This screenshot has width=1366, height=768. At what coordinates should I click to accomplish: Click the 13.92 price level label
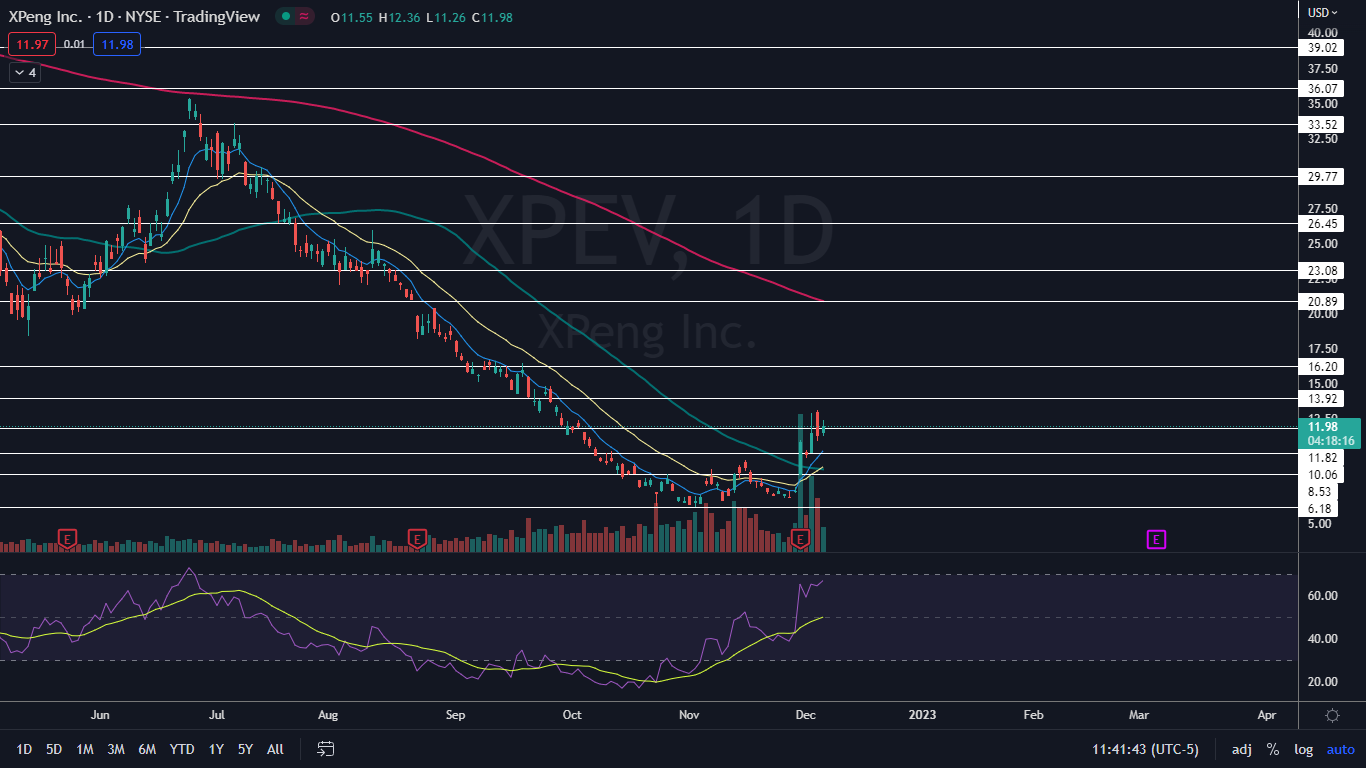[1323, 398]
